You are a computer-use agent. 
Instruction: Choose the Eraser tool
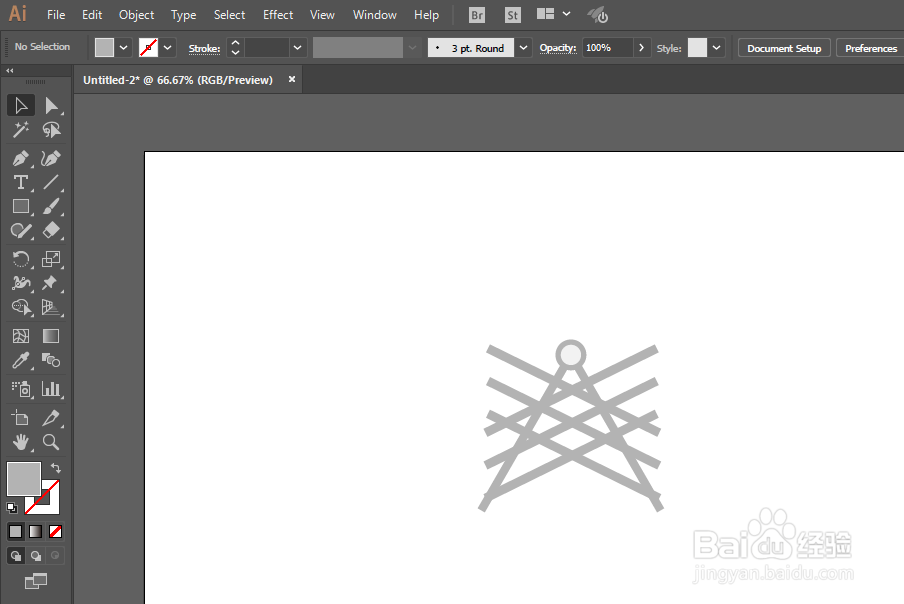(x=51, y=231)
